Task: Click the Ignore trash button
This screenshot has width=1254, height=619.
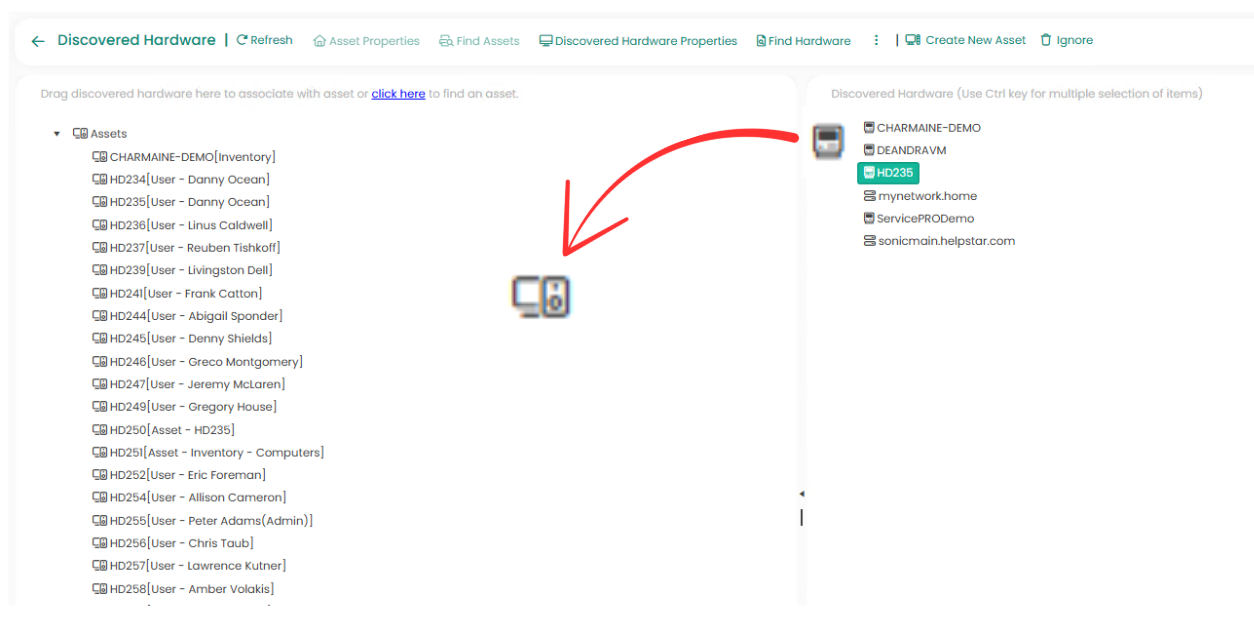Action: pyautogui.click(x=1066, y=41)
